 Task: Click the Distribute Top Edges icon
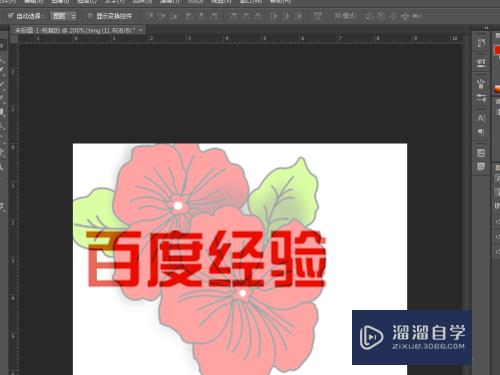[x=234, y=16]
